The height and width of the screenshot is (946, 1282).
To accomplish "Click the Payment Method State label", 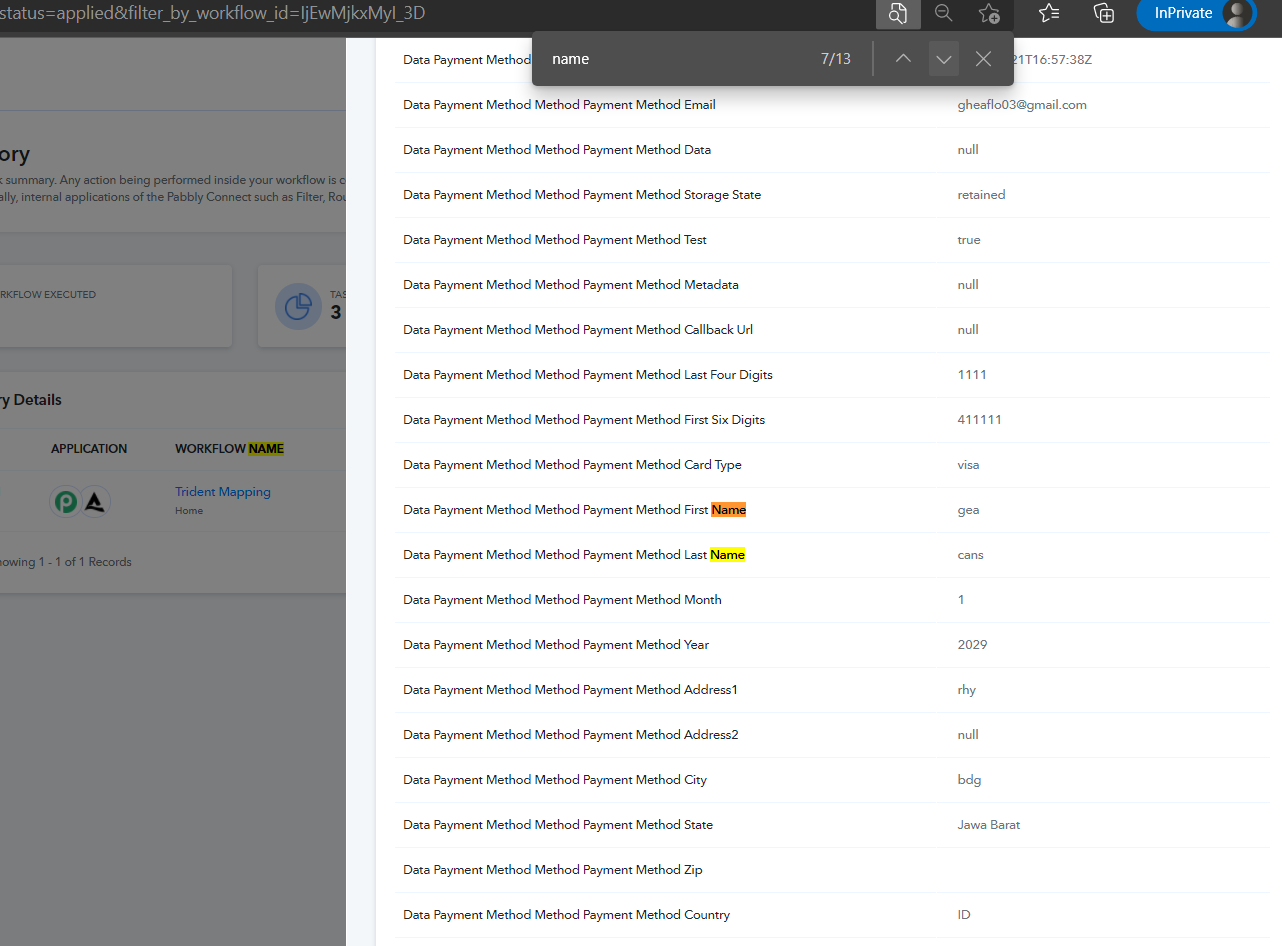I will 558,825.
